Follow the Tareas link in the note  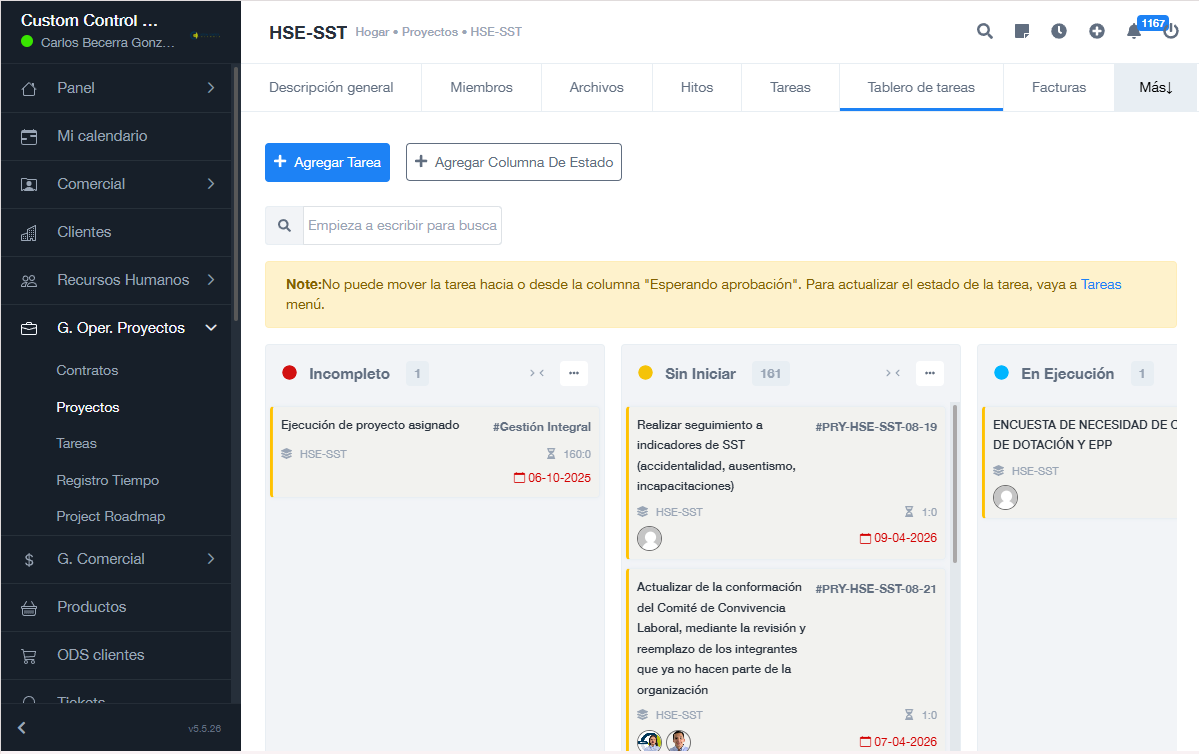coord(1101,285)
